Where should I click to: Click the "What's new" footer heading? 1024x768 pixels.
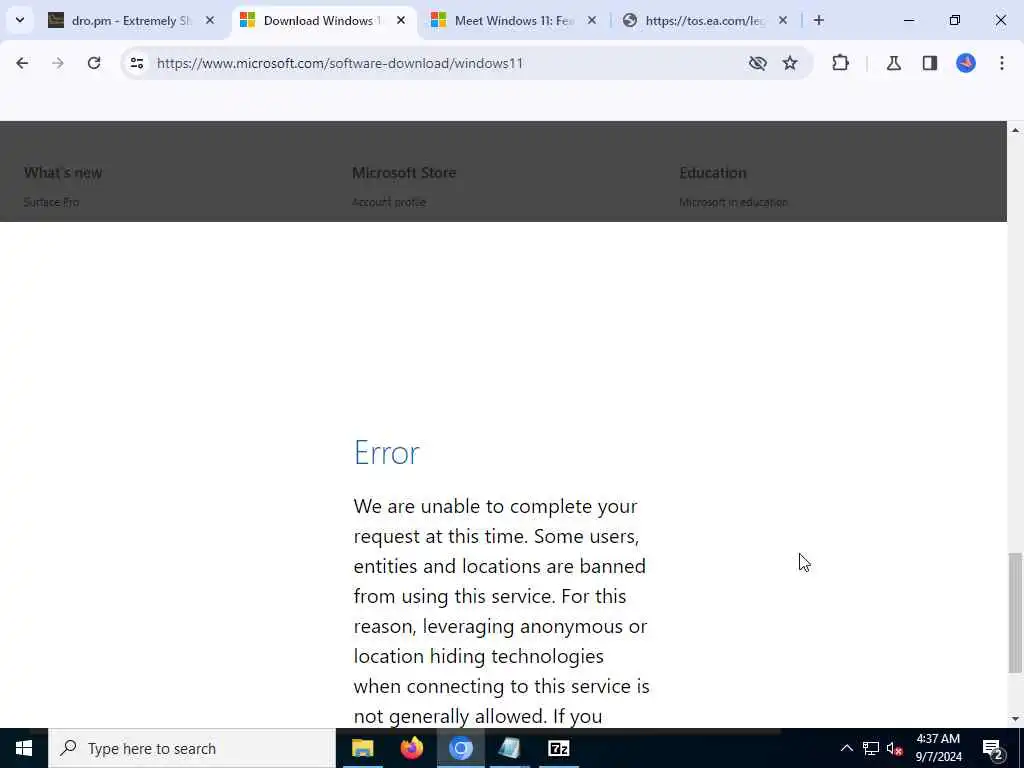tap(63, 173)
